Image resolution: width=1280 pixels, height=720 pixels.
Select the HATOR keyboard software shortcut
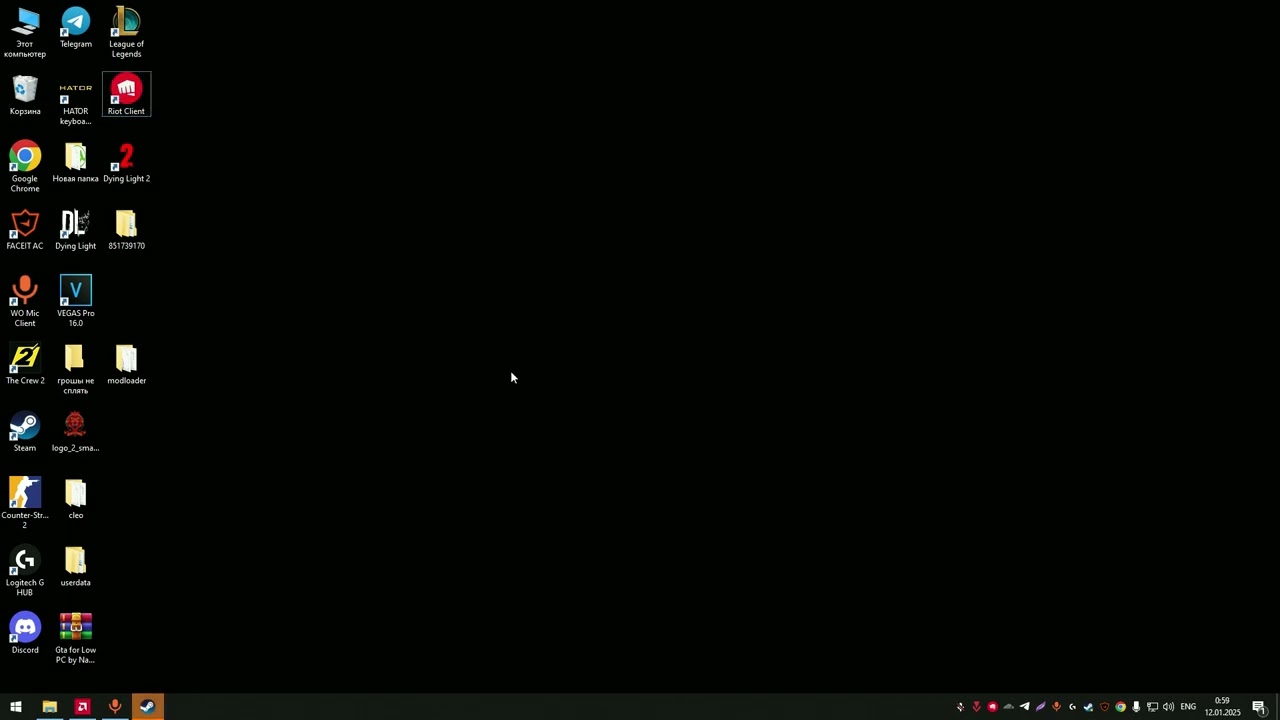(x=76, y=101)
